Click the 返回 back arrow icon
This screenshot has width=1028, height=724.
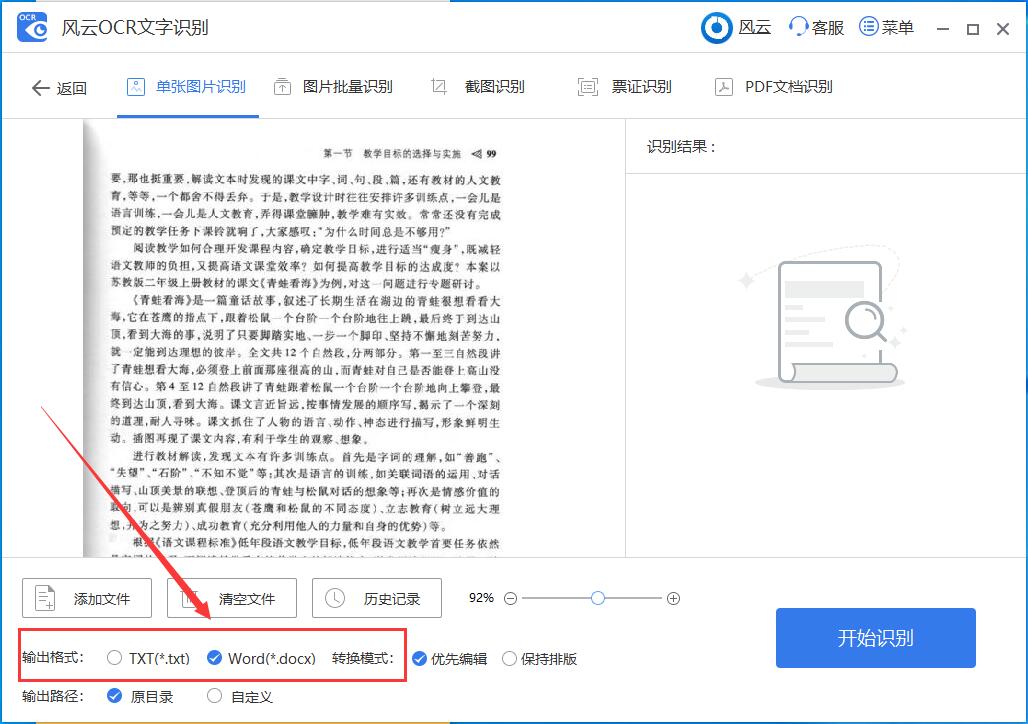(41, 87)
